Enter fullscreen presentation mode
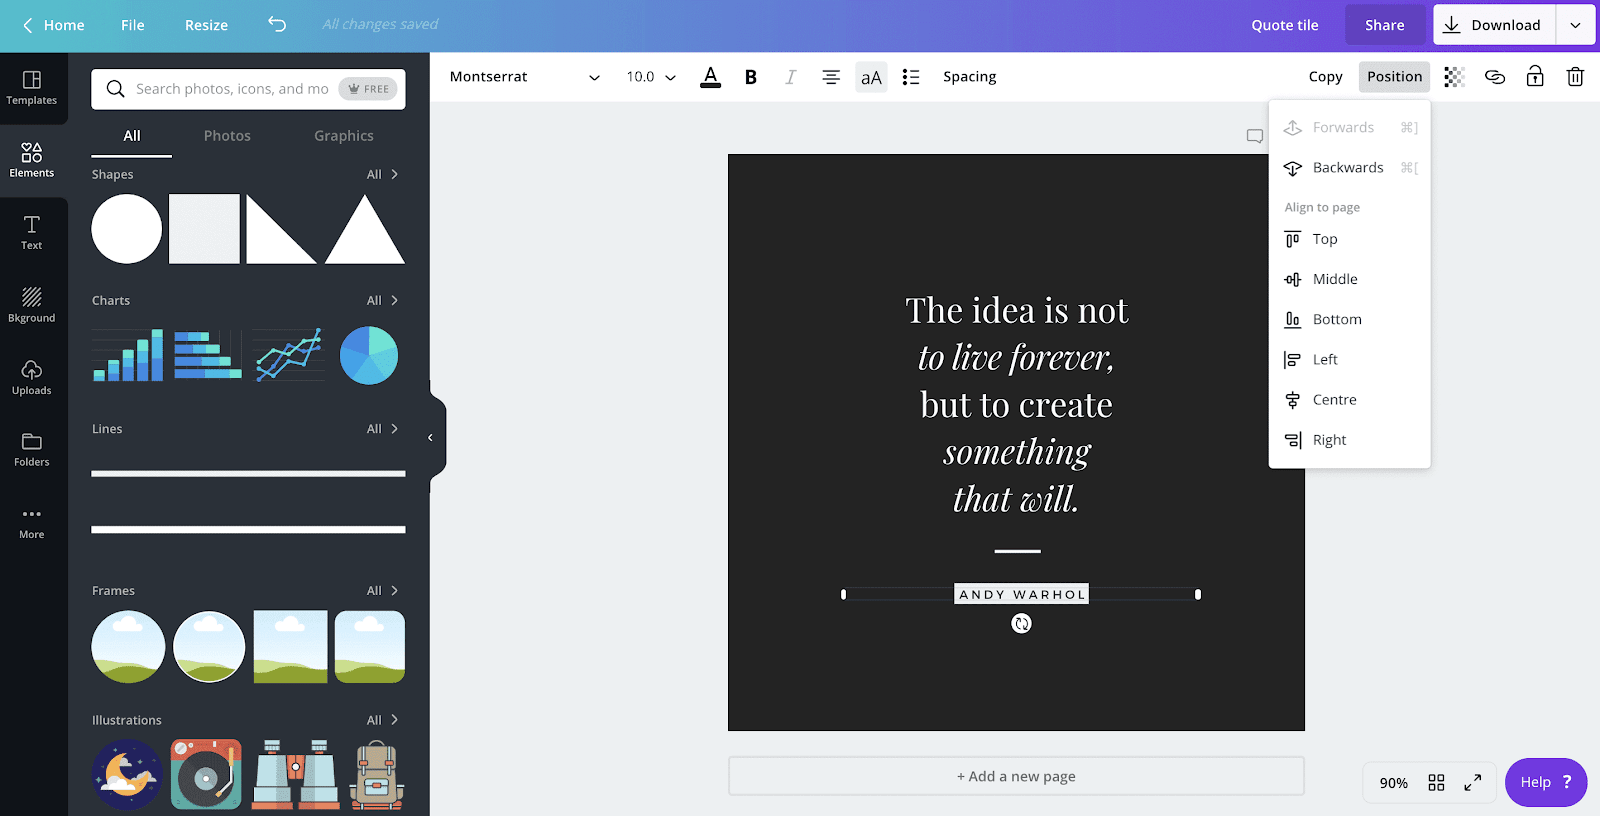Viewport: 1600px width, 816px height. [x=1473, y=783]
